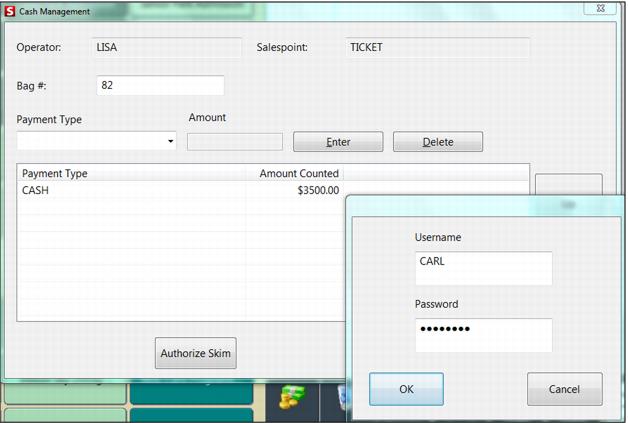Click the Authorize Skim button
628x423 pixels.
coord(196,353)
